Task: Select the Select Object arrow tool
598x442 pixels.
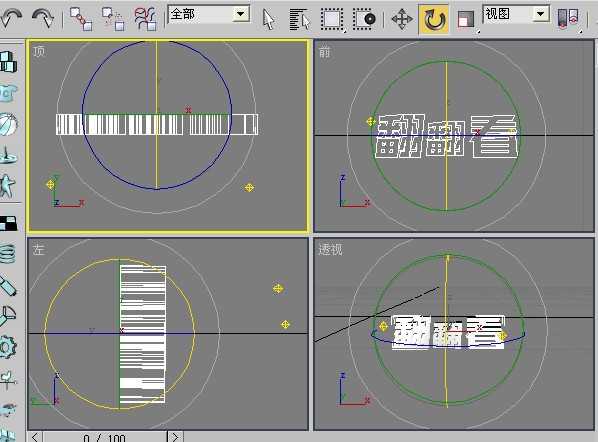Action: pos(268,19)
